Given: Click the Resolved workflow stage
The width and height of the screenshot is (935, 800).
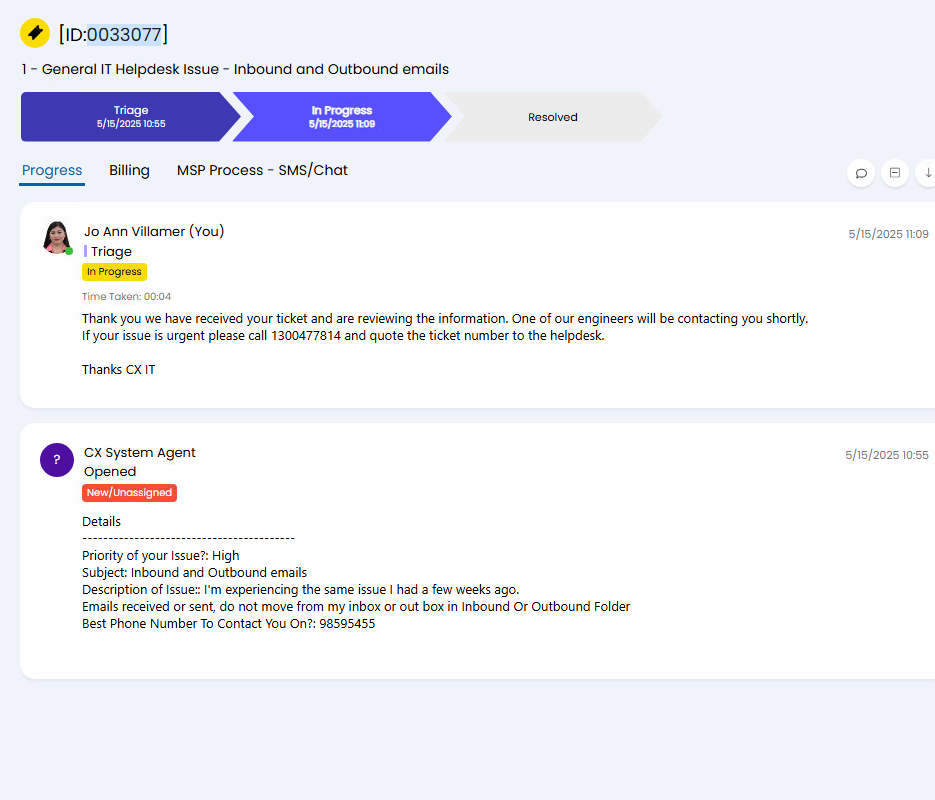Looking at the screenshot, I should 553,117.
